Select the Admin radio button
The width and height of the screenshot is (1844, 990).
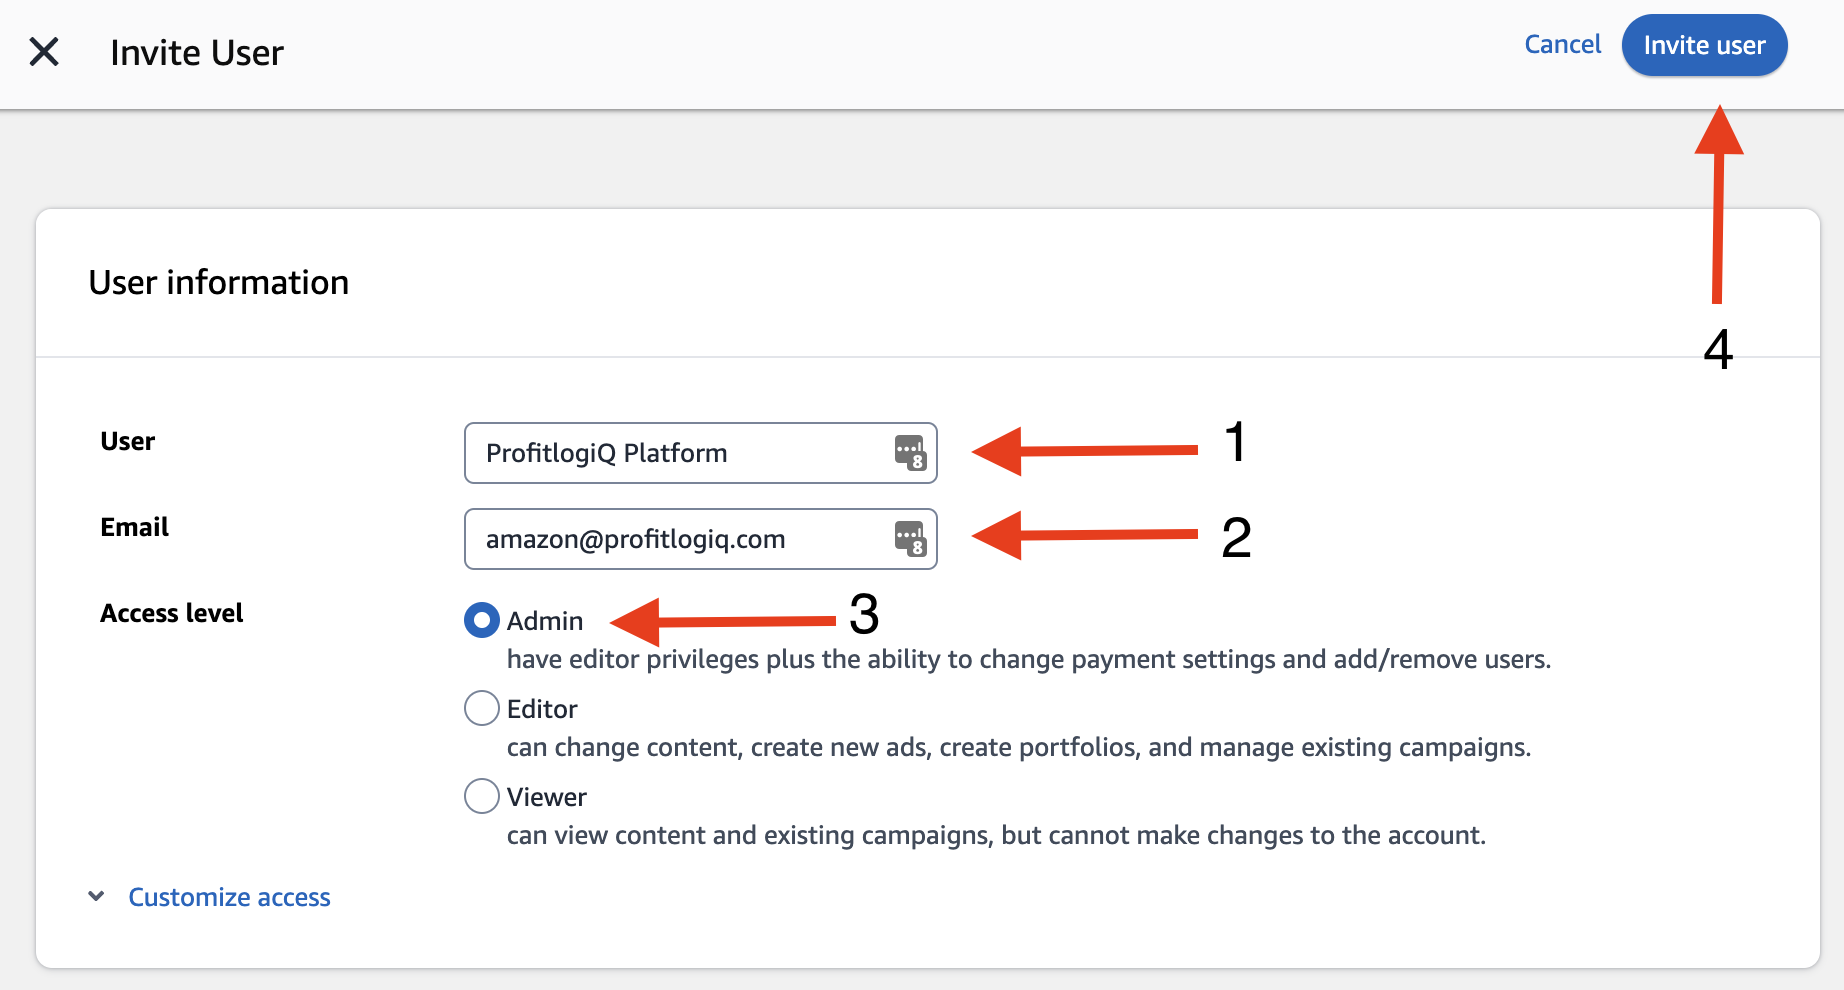[482, 621]
